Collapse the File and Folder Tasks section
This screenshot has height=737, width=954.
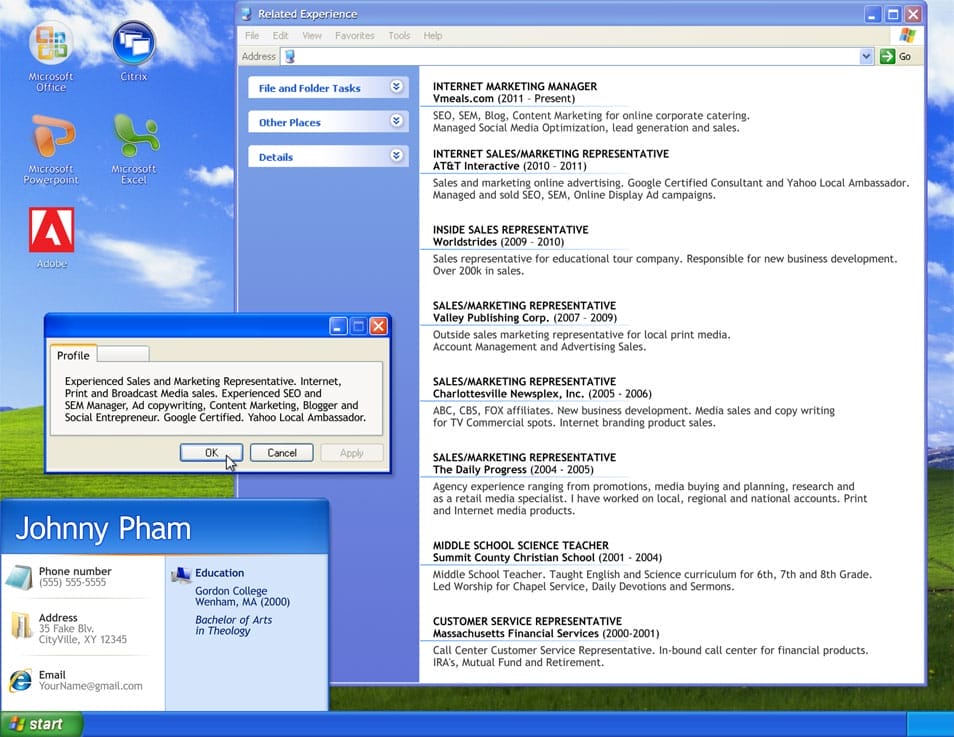coord(398,87)
